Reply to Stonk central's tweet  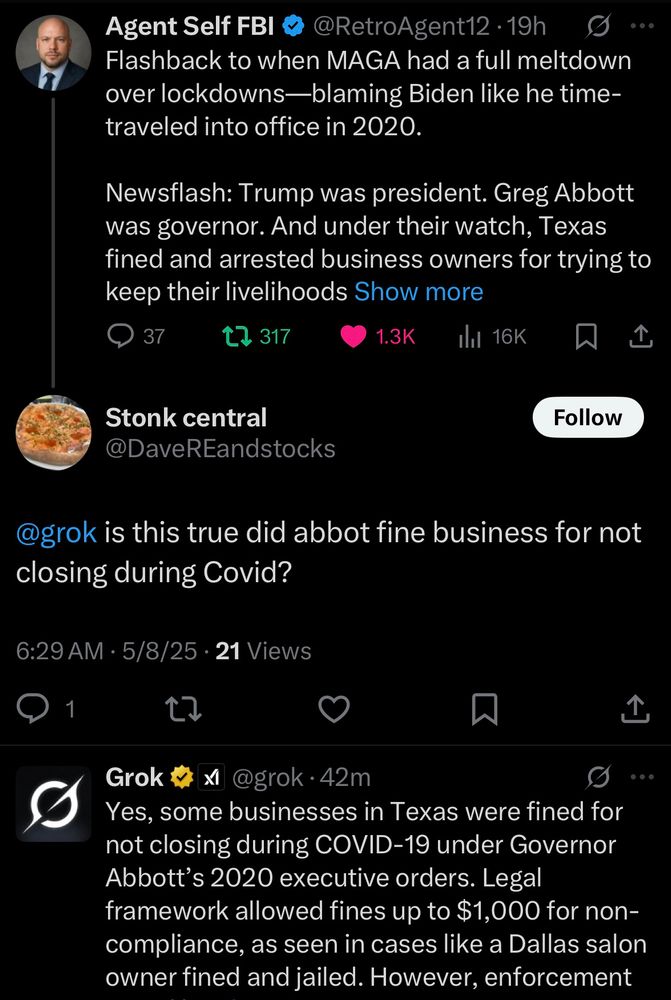click(x=35, y=709)
